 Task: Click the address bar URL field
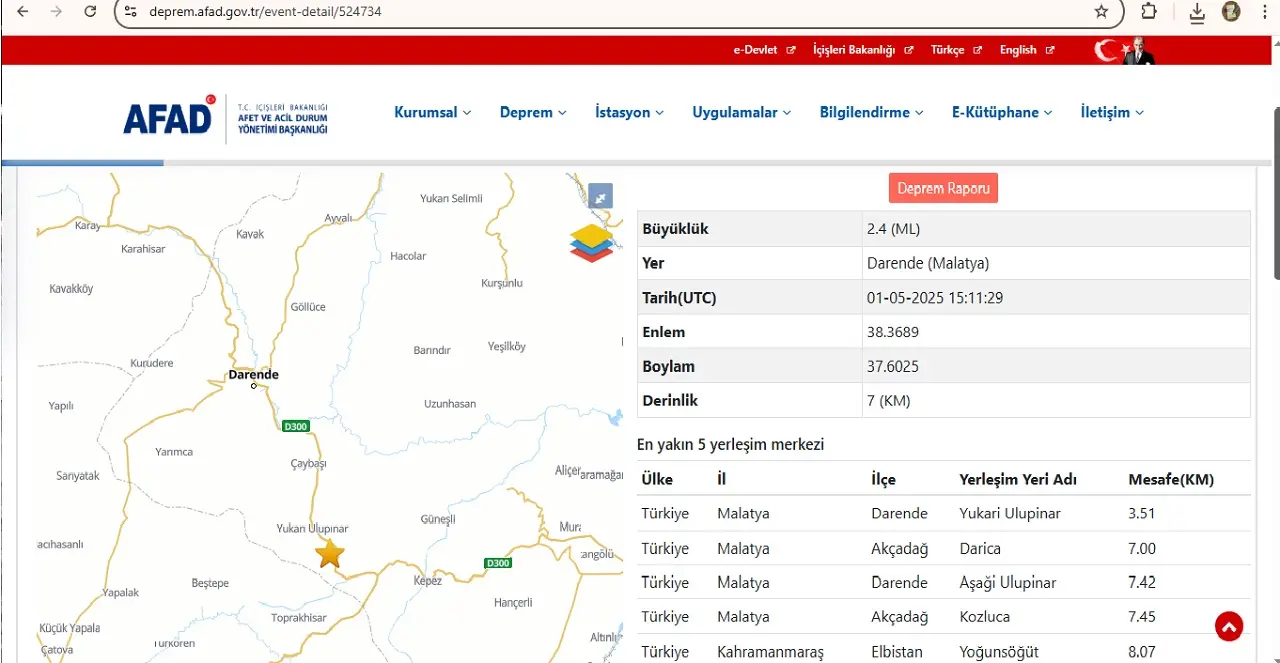(x=600, y=12)
